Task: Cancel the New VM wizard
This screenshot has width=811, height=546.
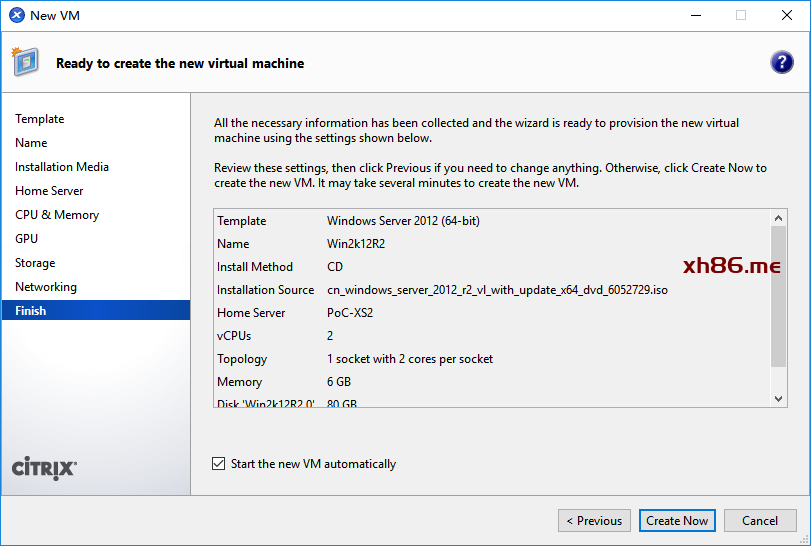Action: point(759,520)
